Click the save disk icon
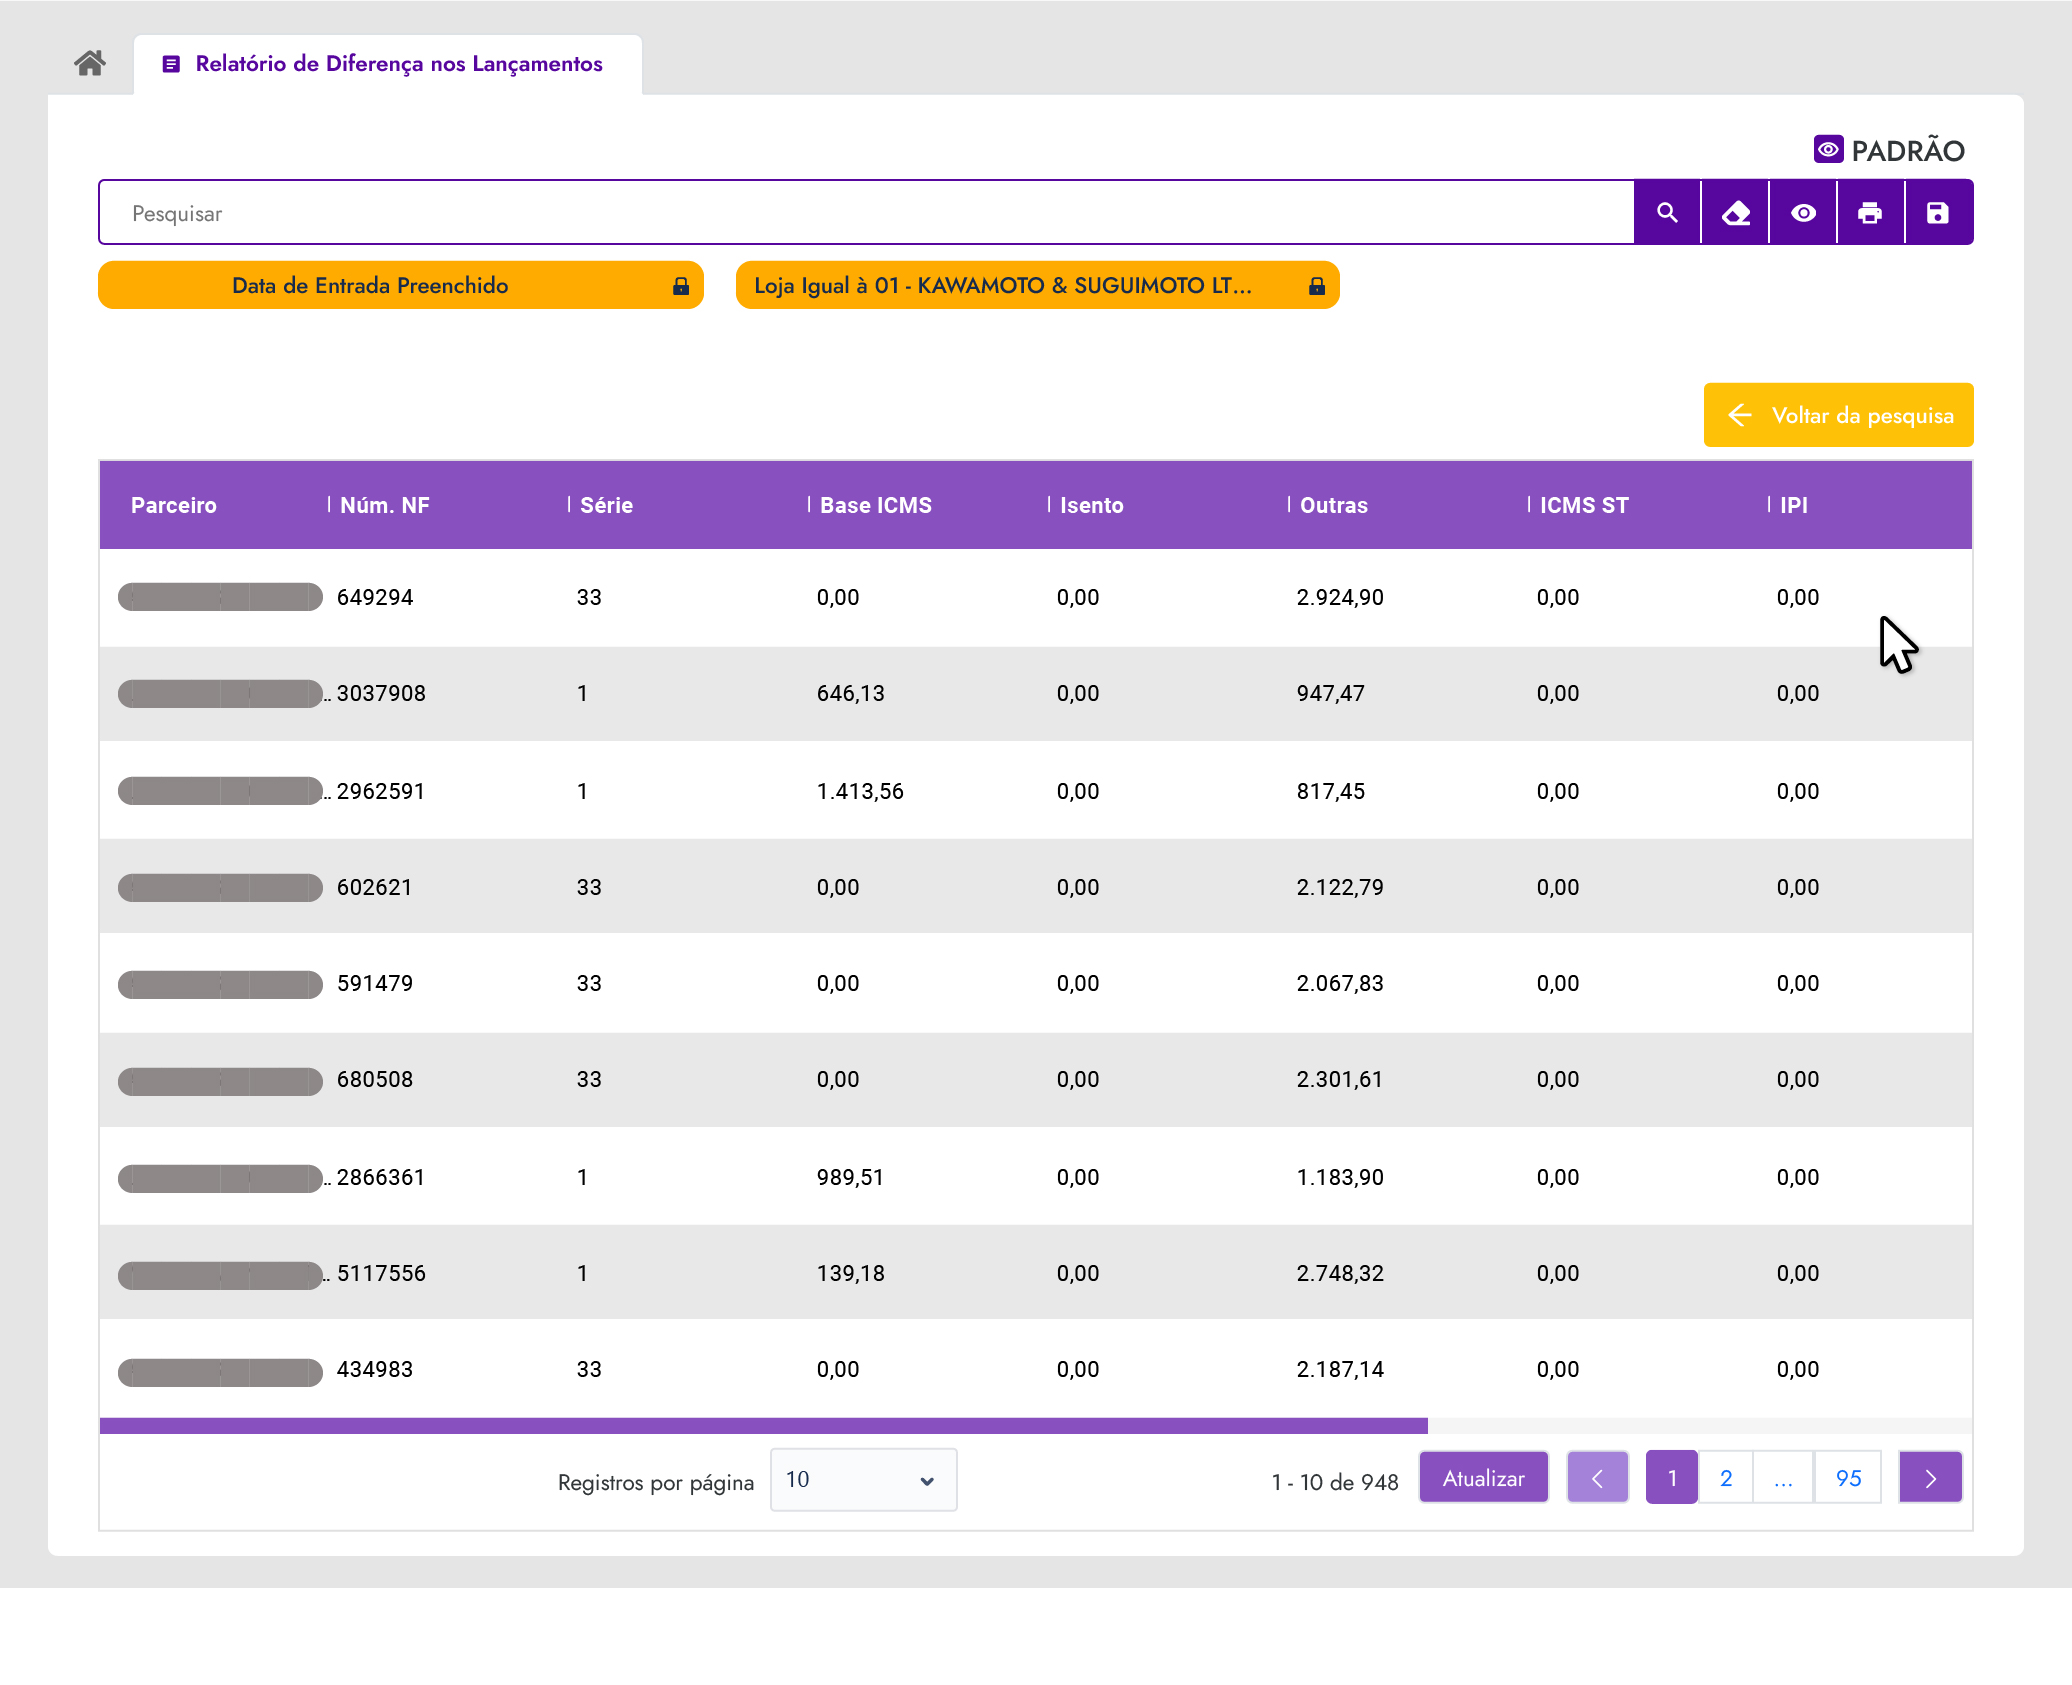 coord(1938,213)
